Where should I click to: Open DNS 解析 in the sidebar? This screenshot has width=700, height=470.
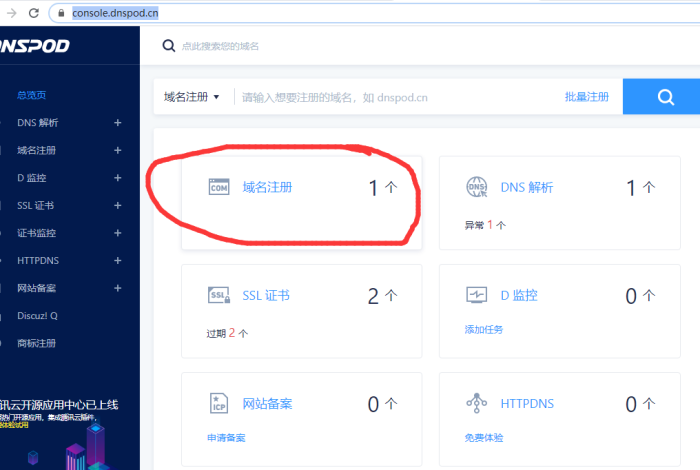(38, 123)
